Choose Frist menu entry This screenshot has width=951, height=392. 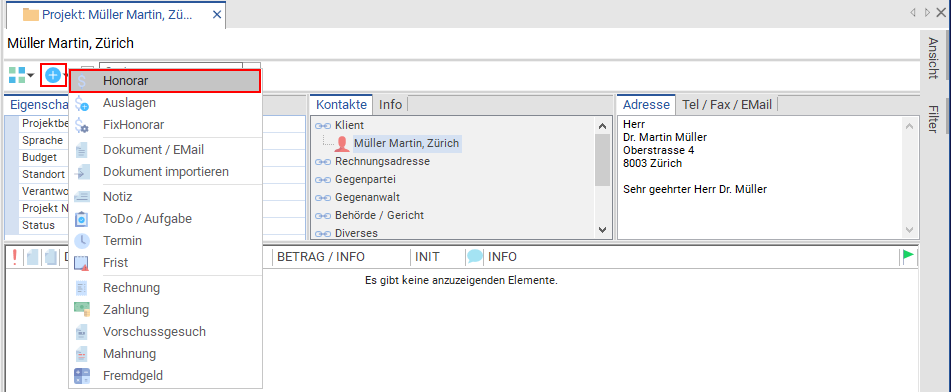[165, 263]
